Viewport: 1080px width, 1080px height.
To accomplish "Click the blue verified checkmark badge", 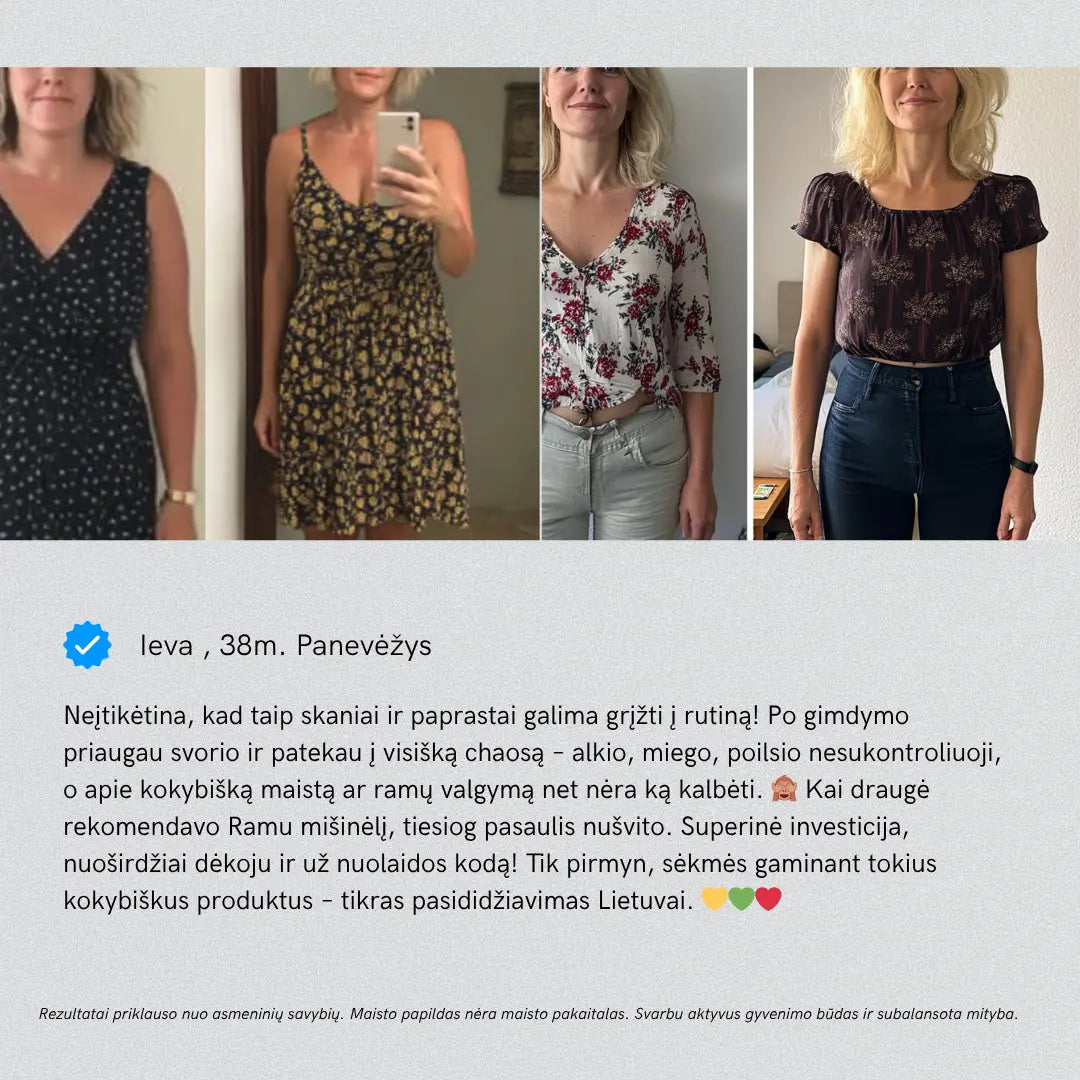I will coord(87,645).
